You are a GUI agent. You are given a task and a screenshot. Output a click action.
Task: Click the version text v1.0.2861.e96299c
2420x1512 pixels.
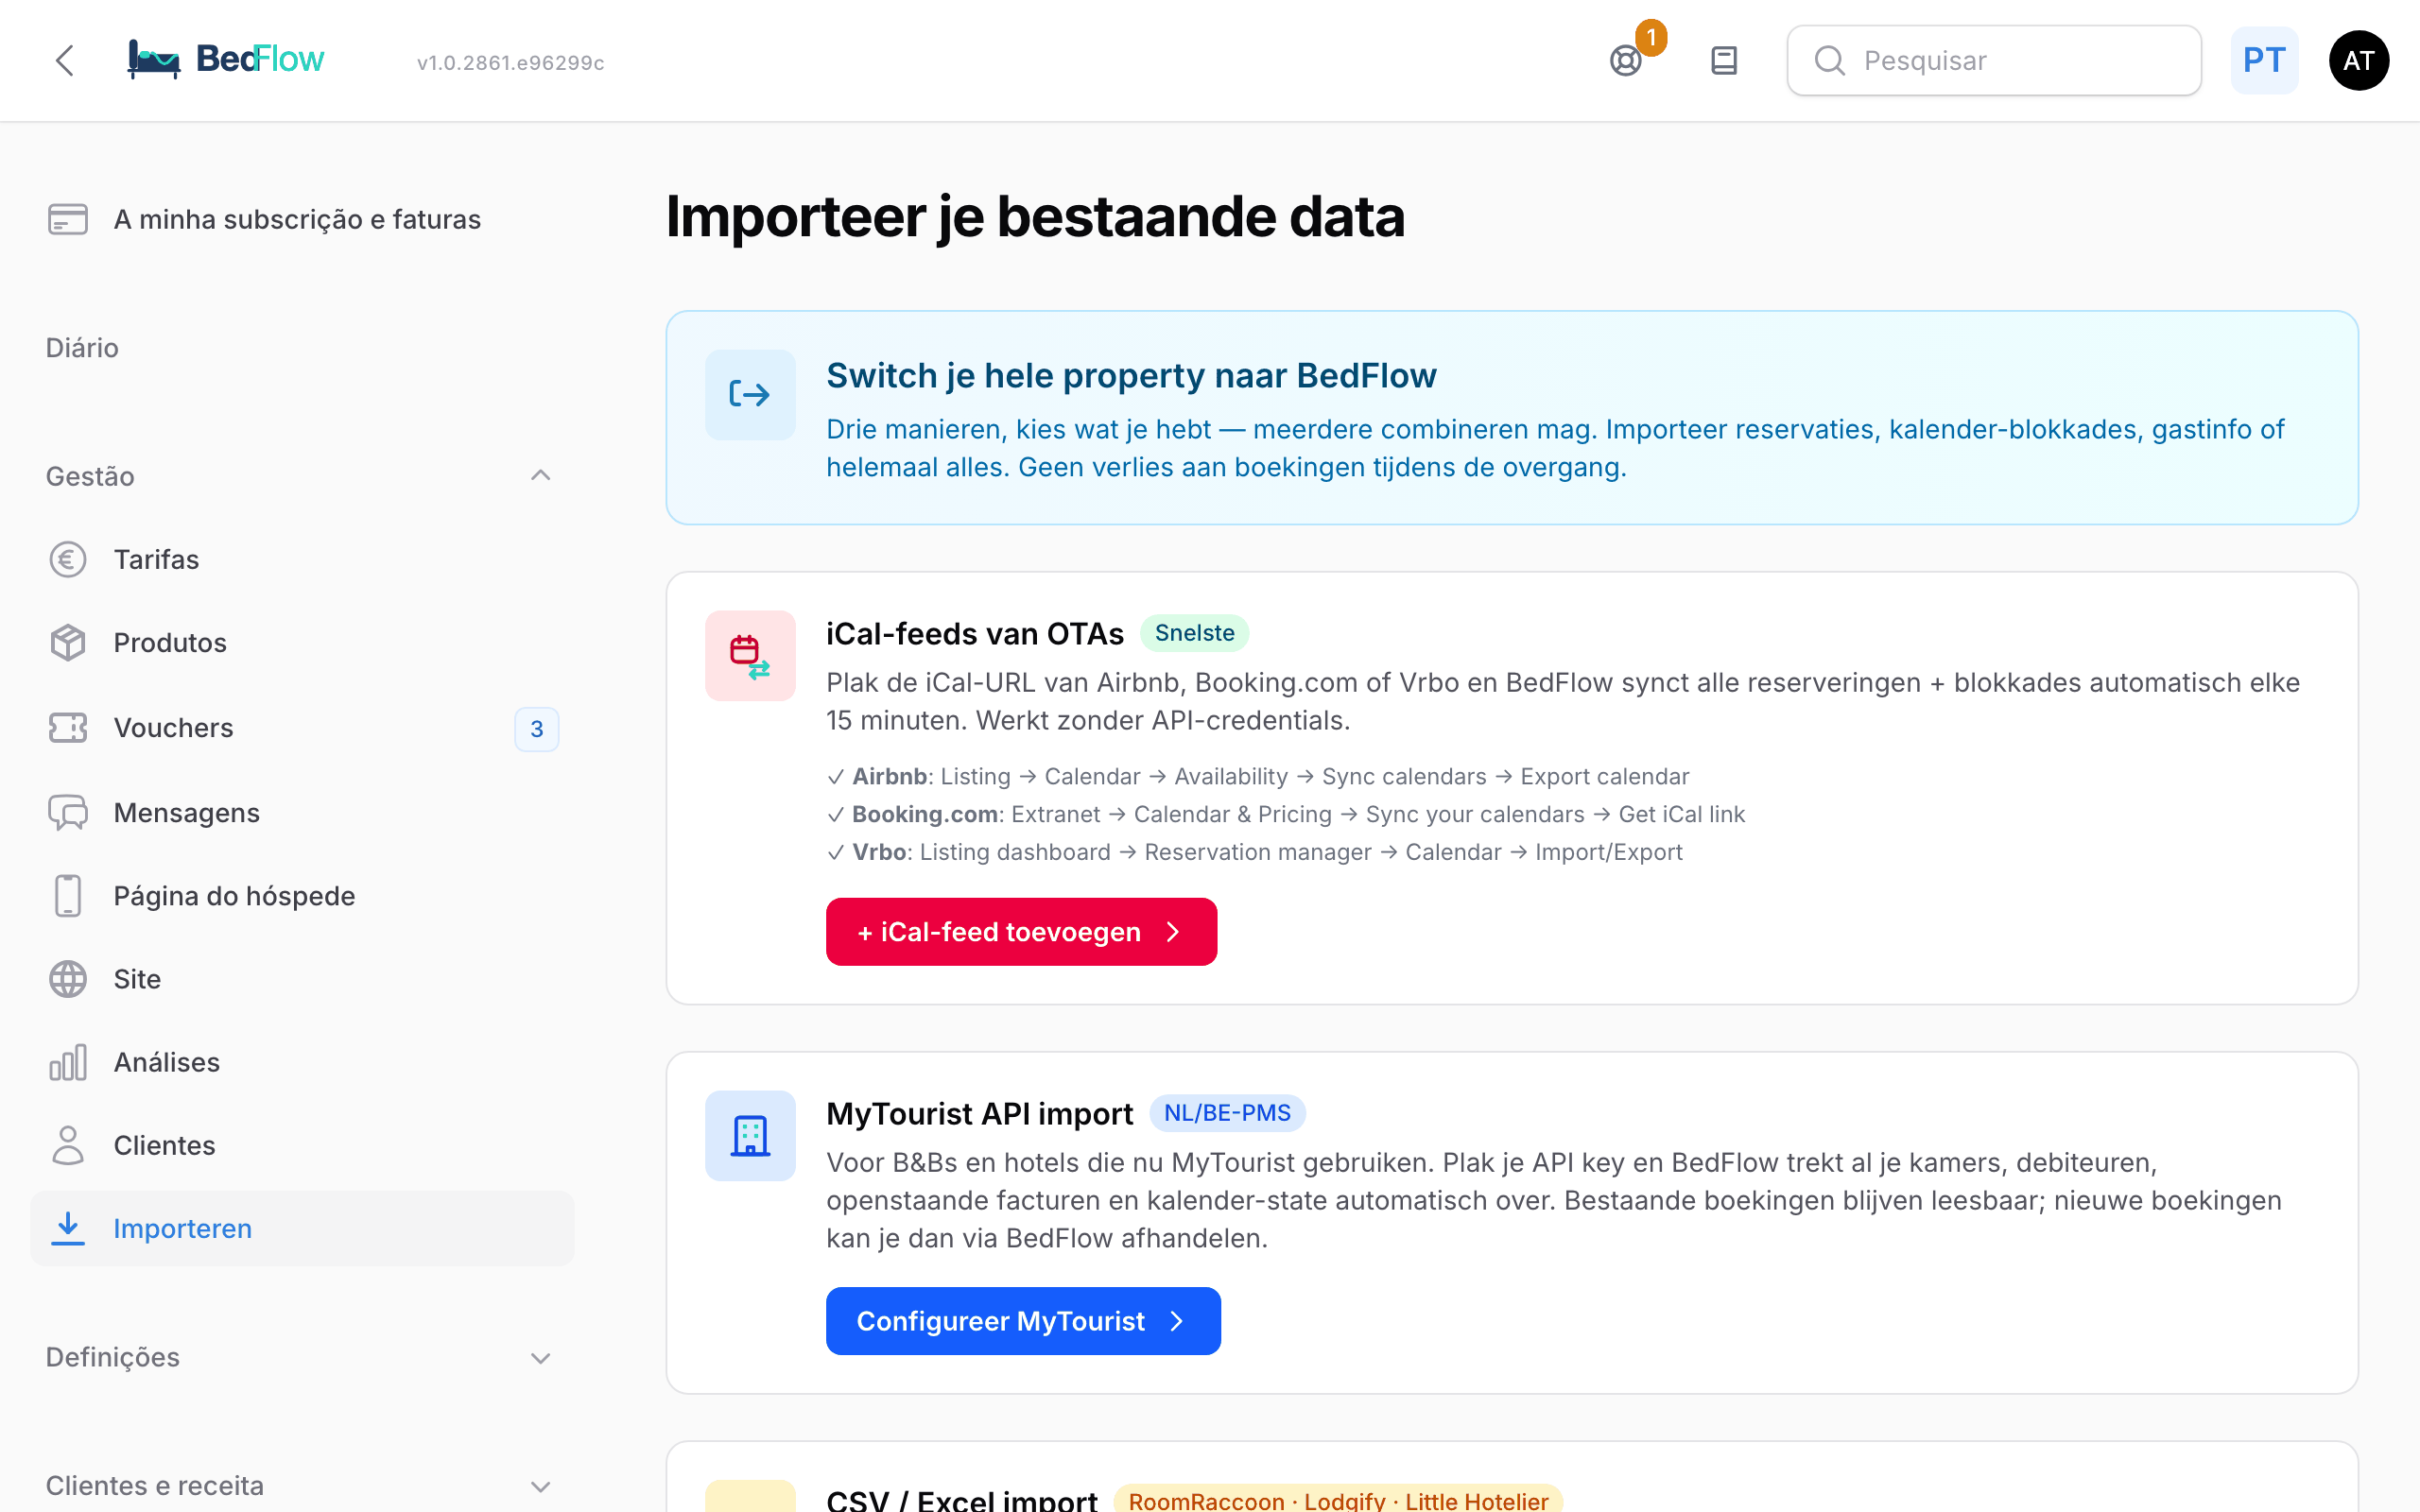click(511, 62)
